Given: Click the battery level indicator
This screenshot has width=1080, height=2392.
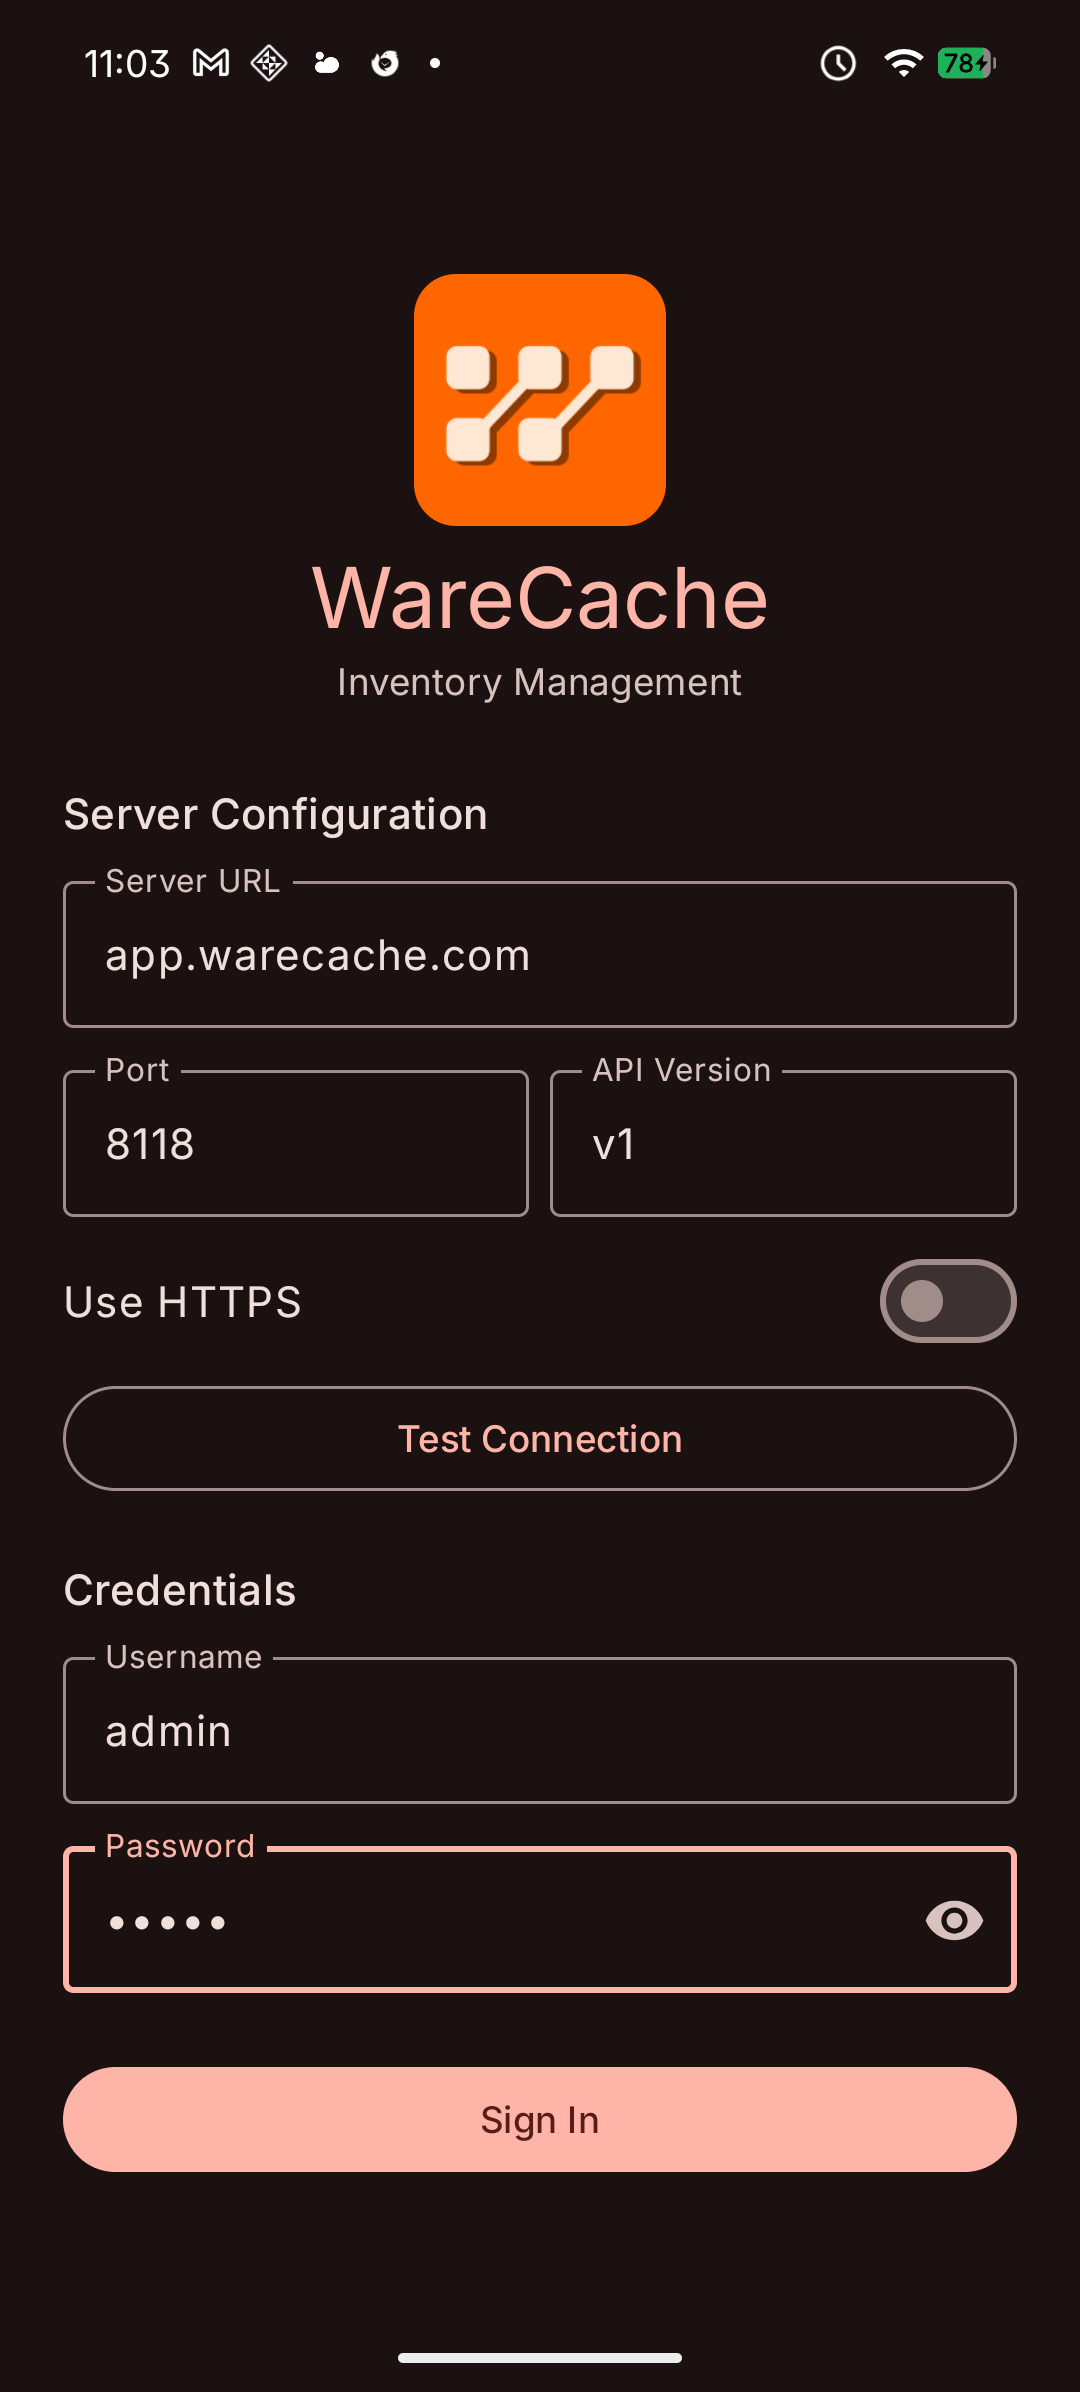Looking at the screenshot, I should coord(966,64).
